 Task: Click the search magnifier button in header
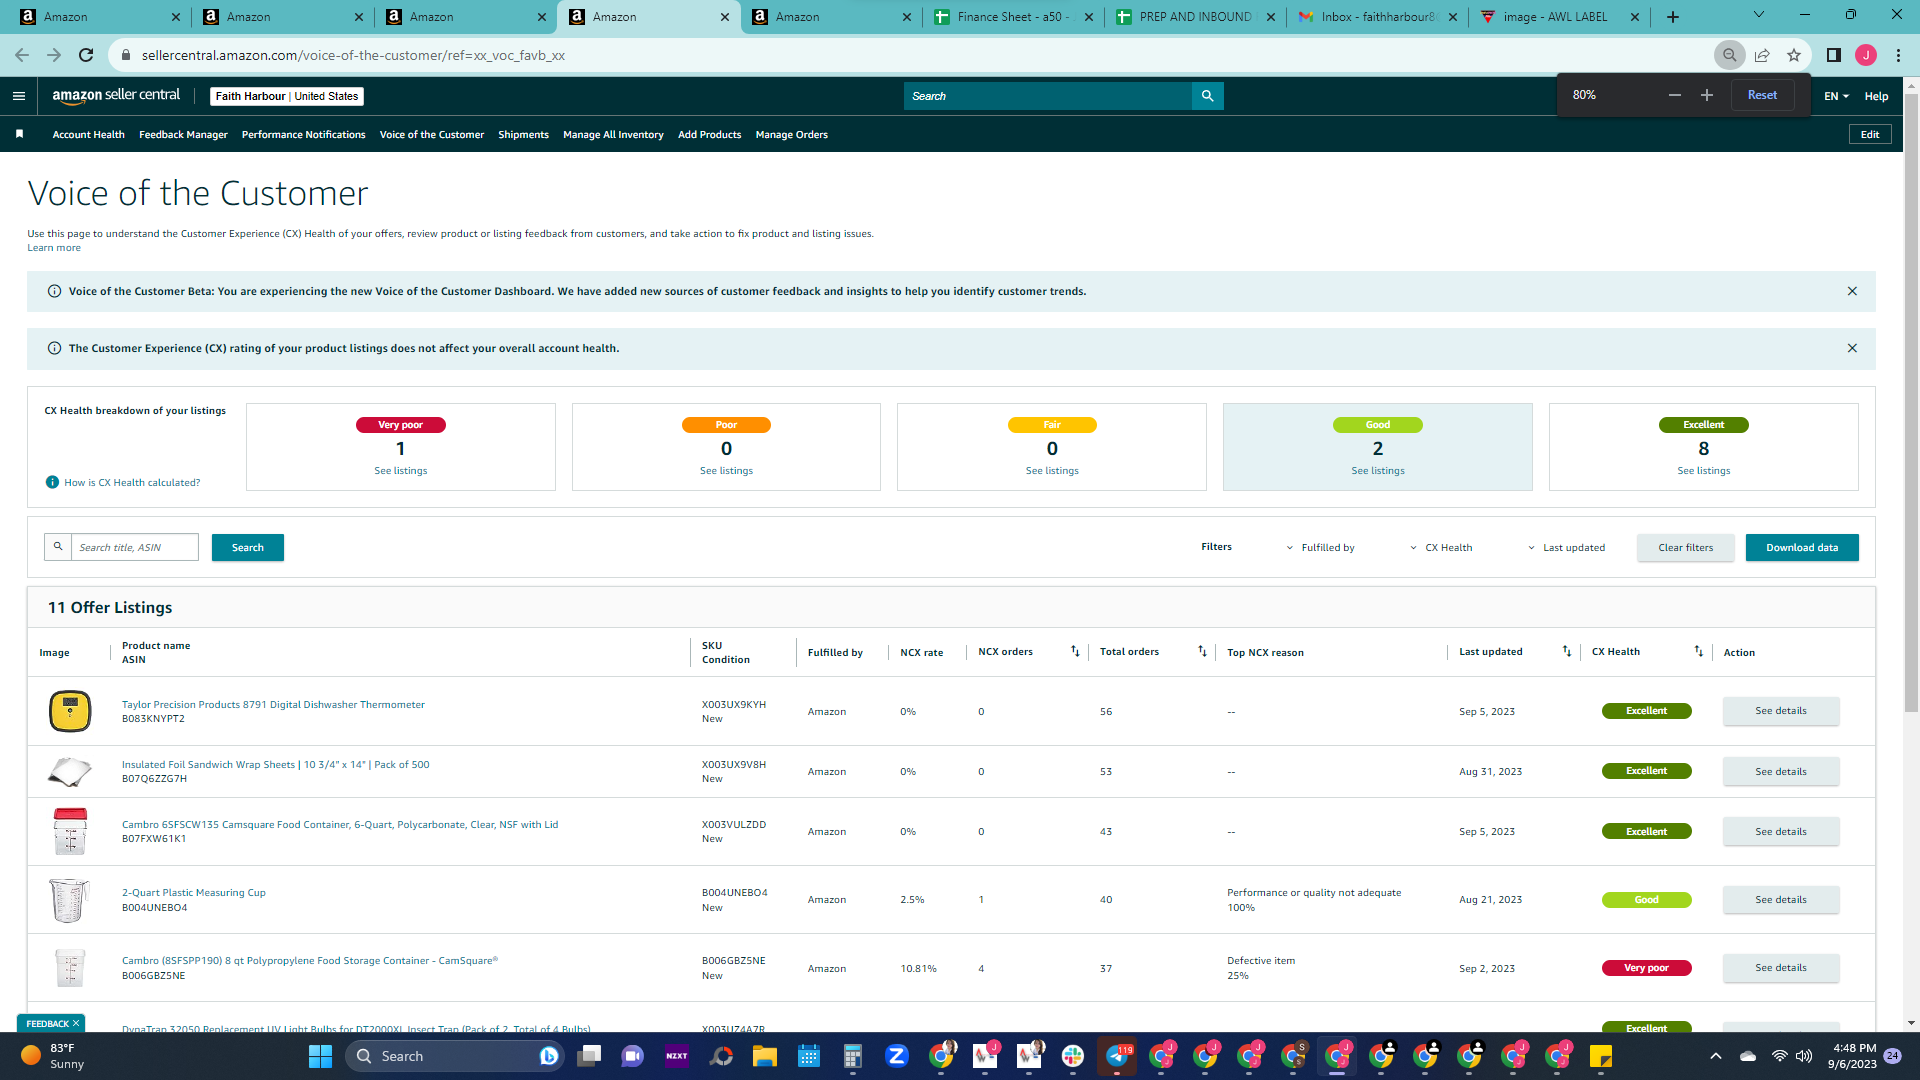[x=1207, y=96]
